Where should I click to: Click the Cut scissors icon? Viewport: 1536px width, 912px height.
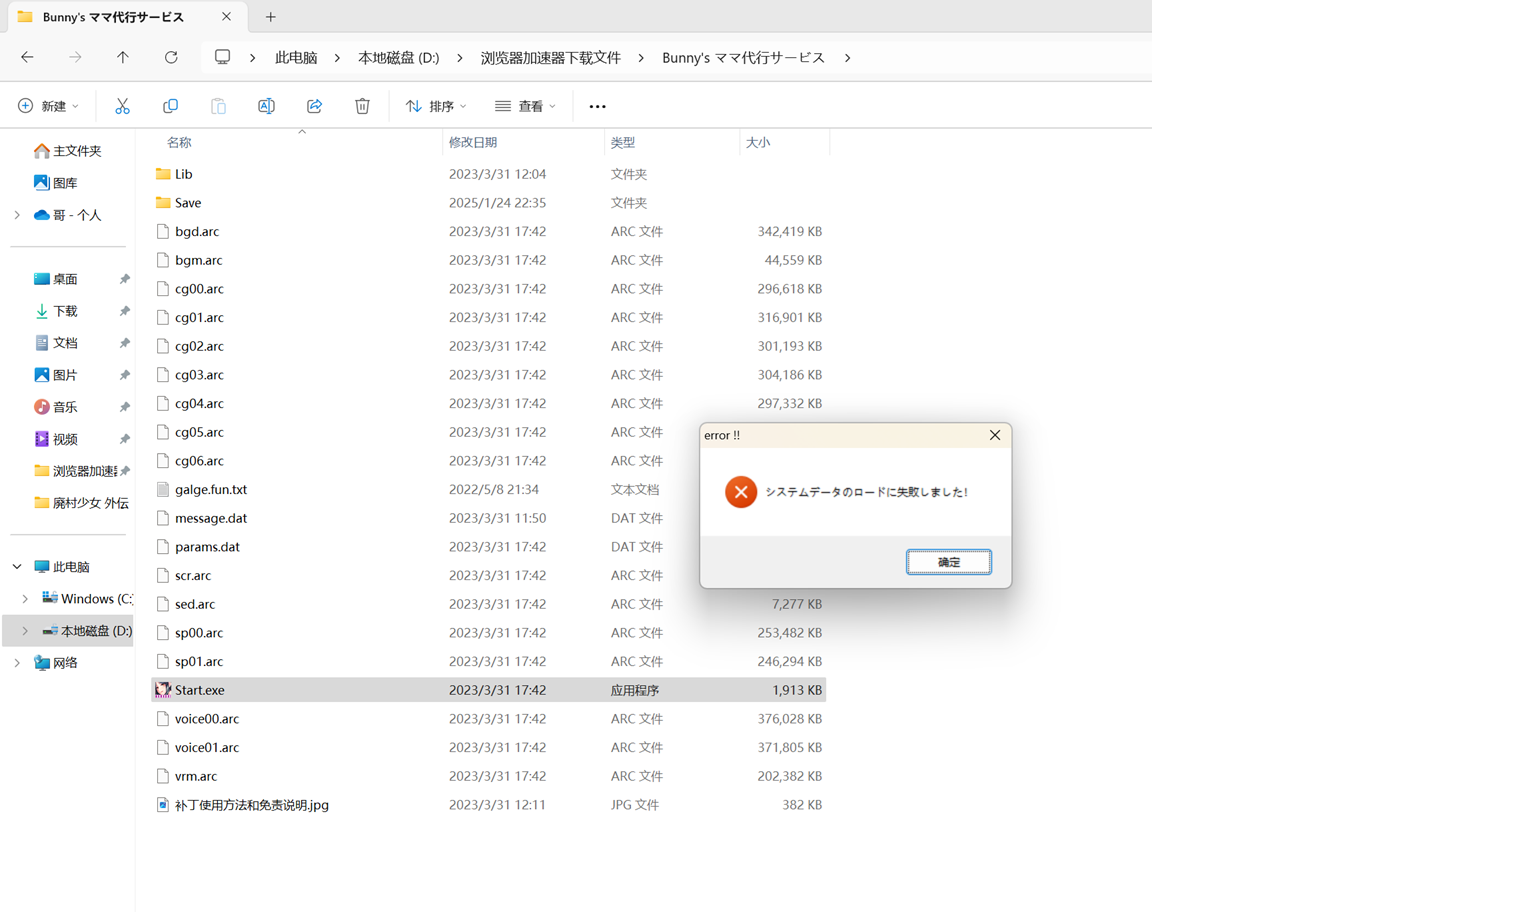122,106
